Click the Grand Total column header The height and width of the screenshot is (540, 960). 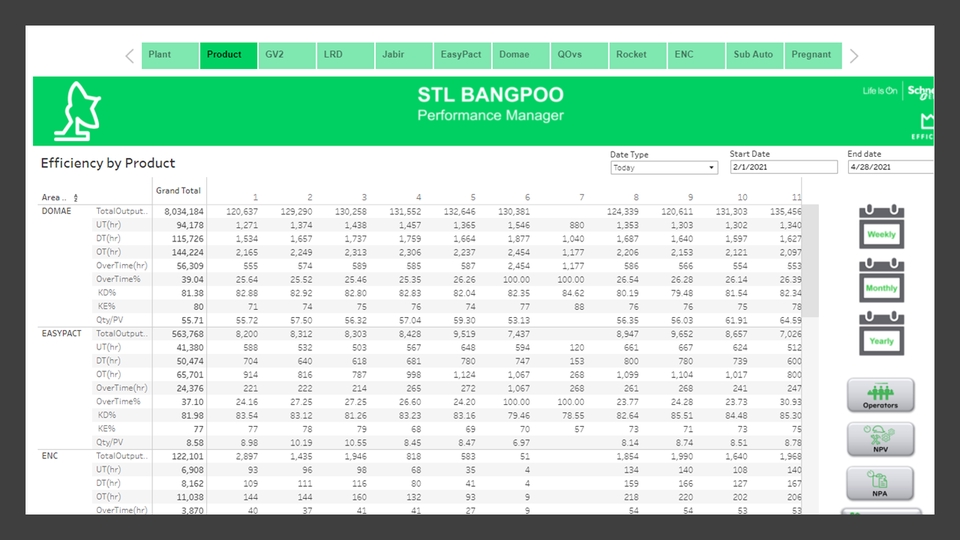tap(178, 191)
